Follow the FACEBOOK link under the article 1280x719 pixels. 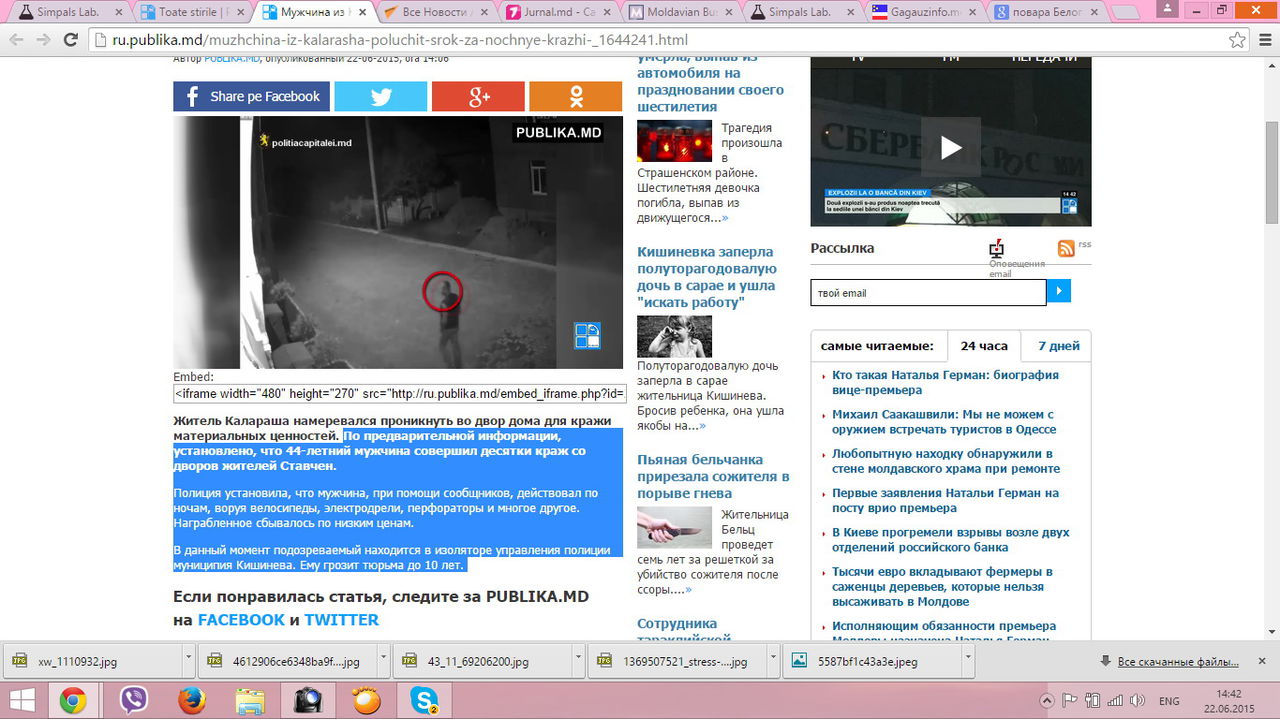[x=241, y=620]
